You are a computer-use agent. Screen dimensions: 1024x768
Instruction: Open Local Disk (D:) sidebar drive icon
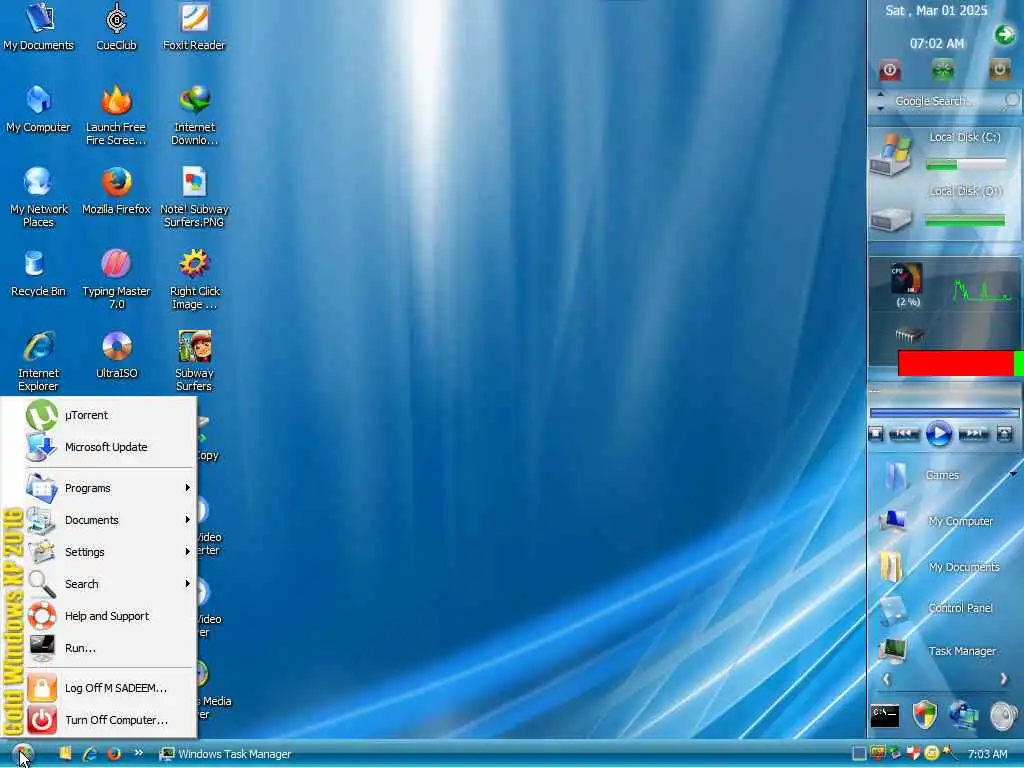(890, 219)
